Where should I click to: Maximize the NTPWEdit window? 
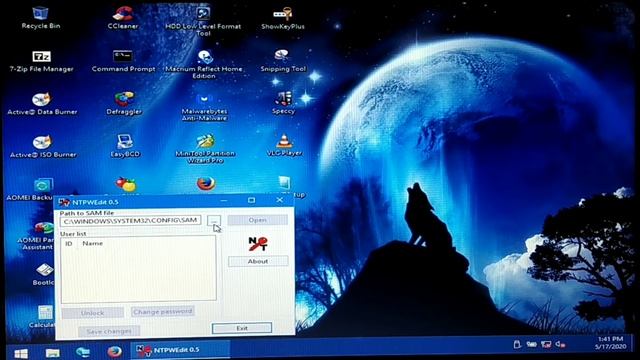click(x=251, y=200)
